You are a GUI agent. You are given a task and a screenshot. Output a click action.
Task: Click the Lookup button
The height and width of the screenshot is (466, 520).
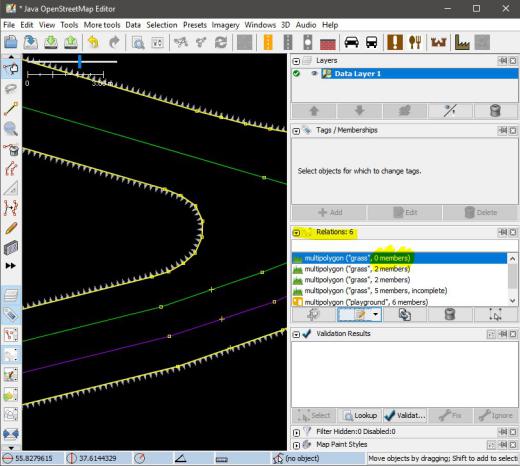[x=360, y=416]
